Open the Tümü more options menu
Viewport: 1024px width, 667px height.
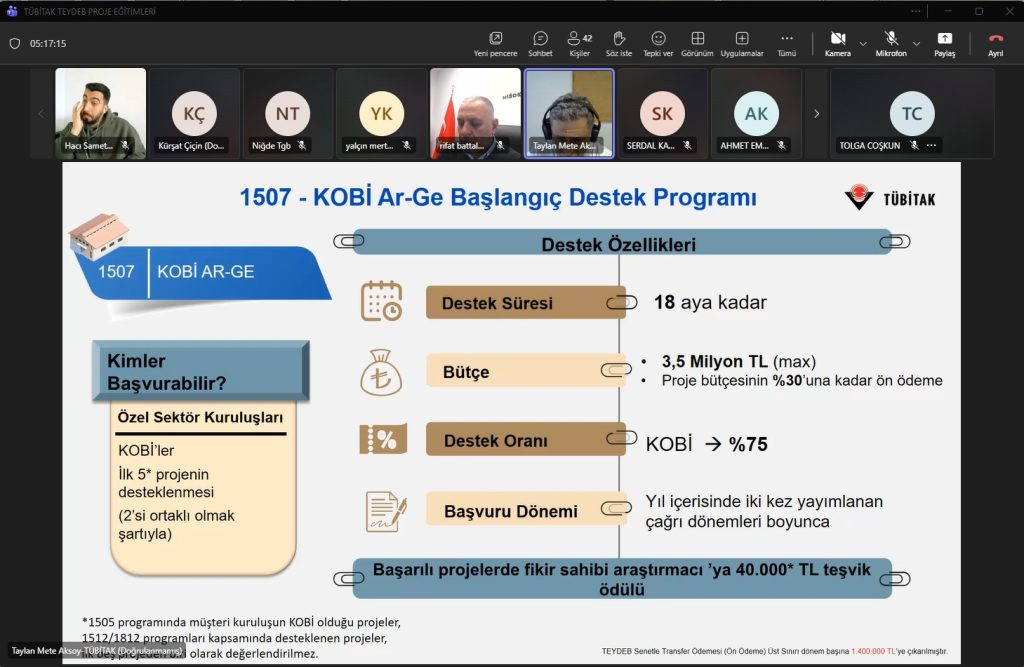[787, 43]
